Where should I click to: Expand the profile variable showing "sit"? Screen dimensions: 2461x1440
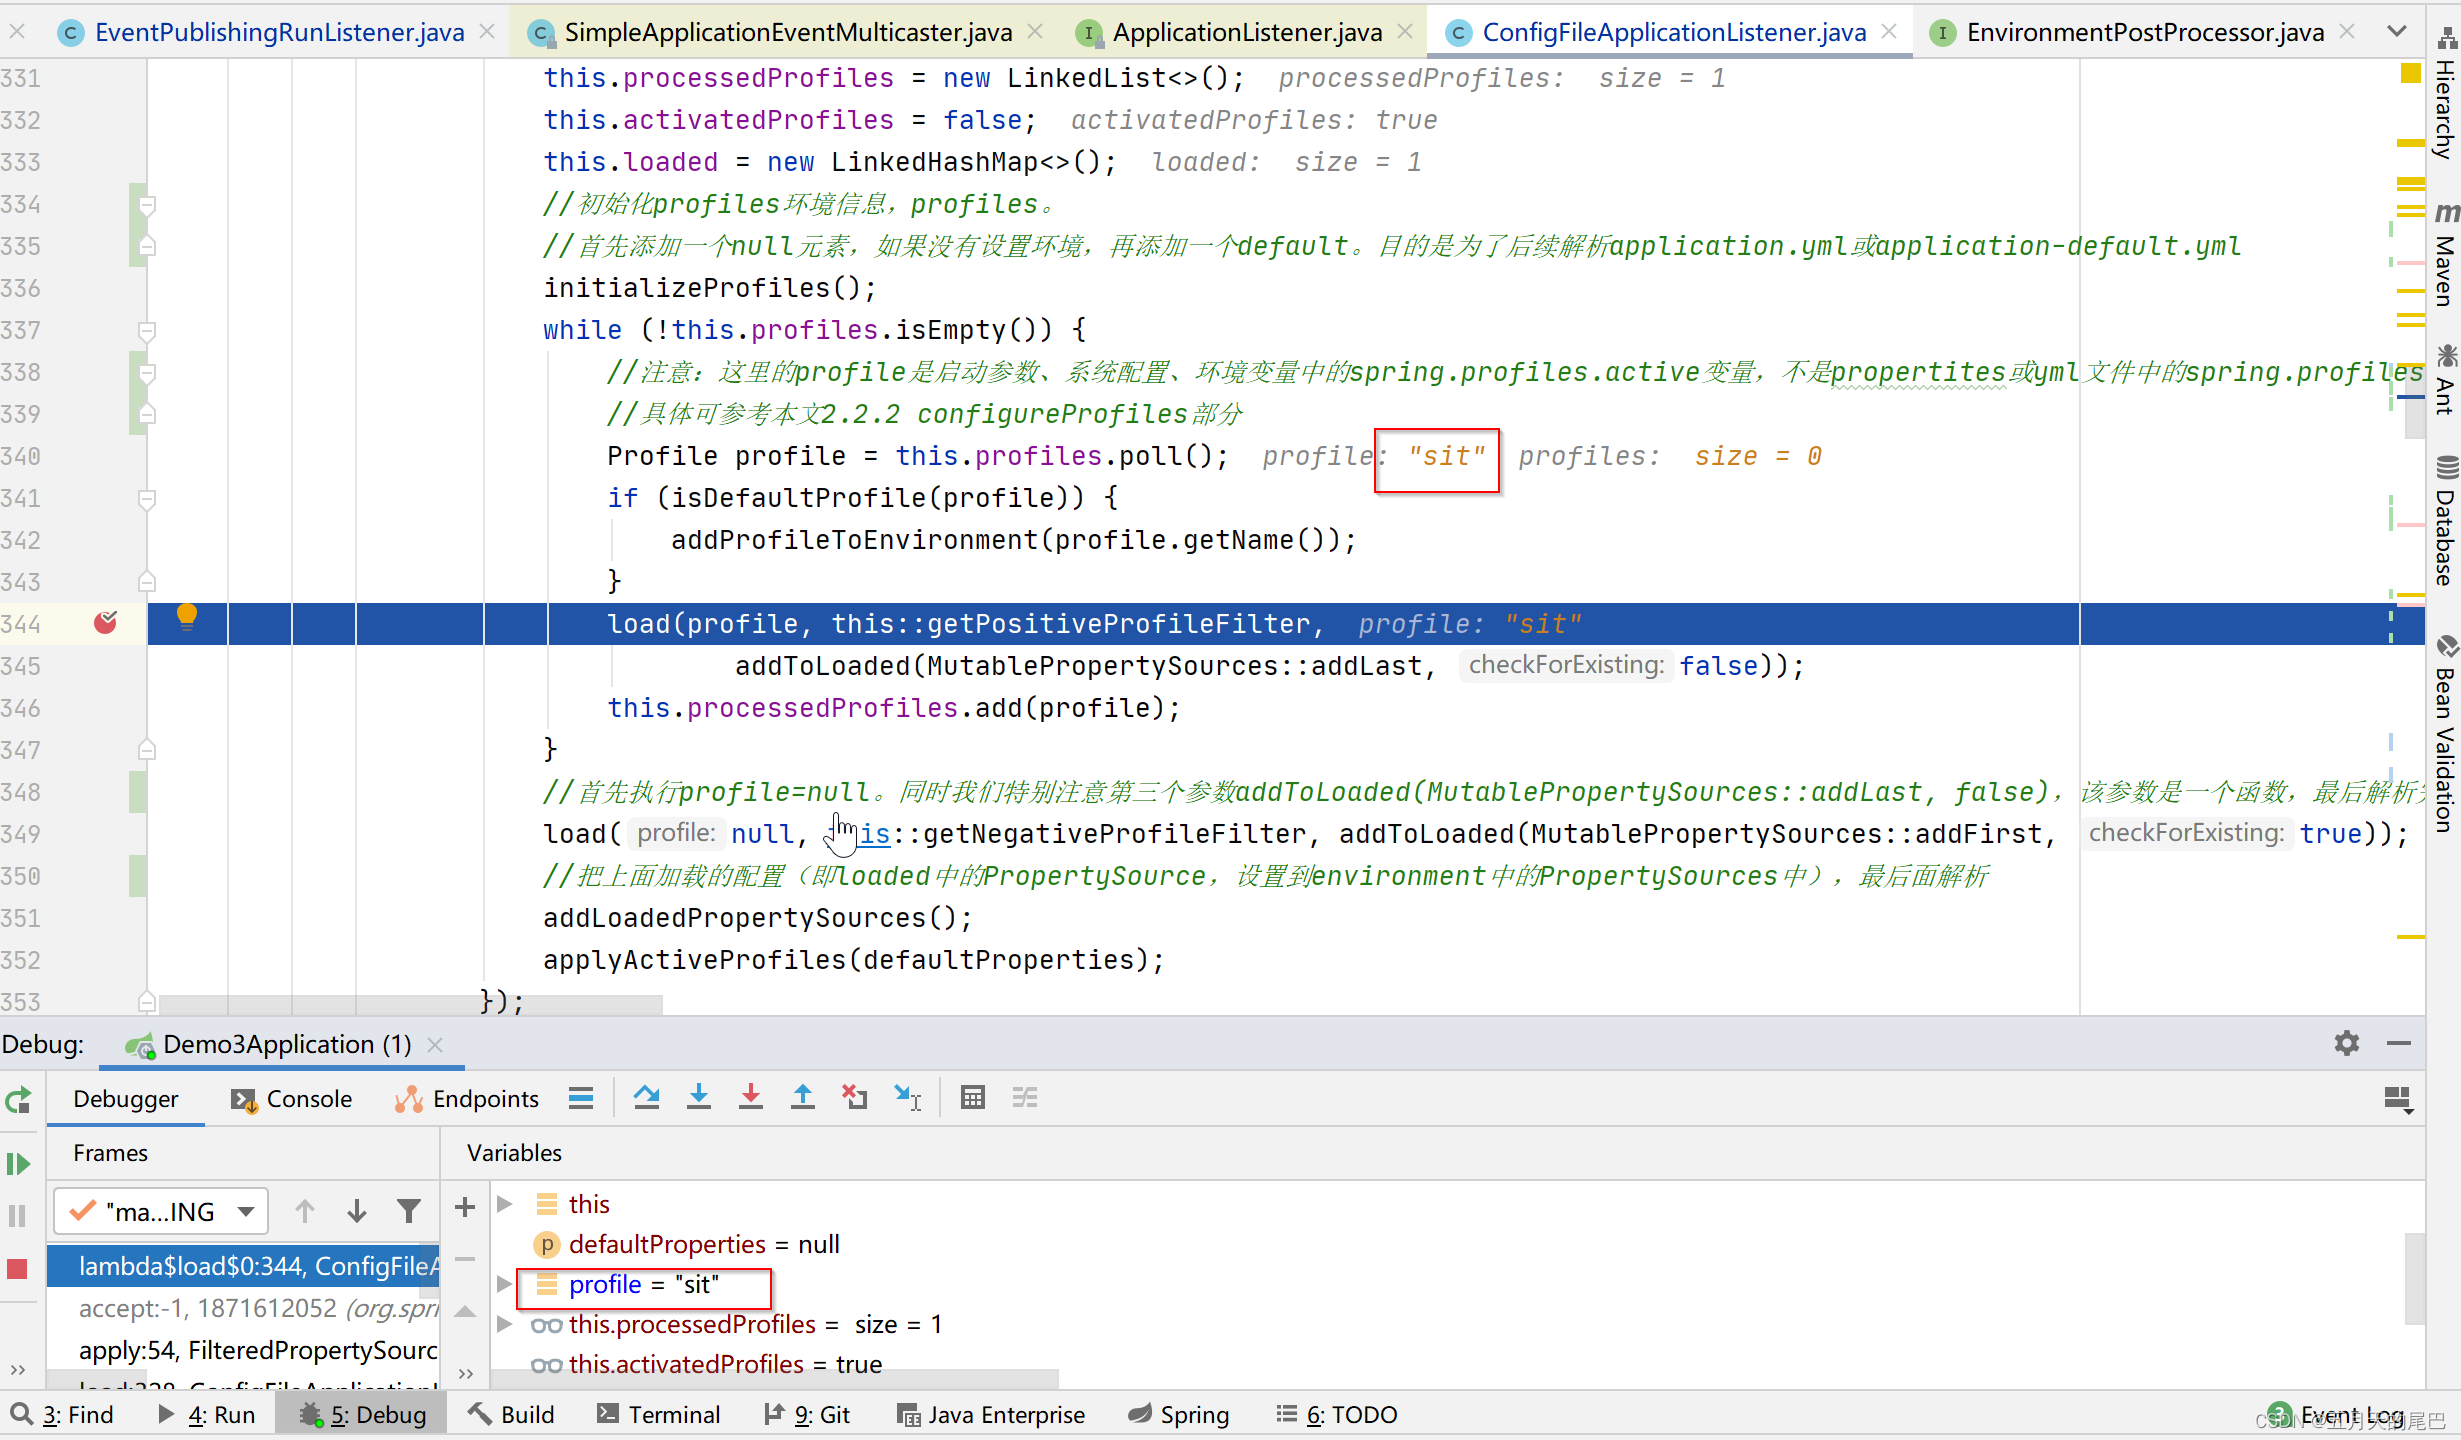[504, 1284]
